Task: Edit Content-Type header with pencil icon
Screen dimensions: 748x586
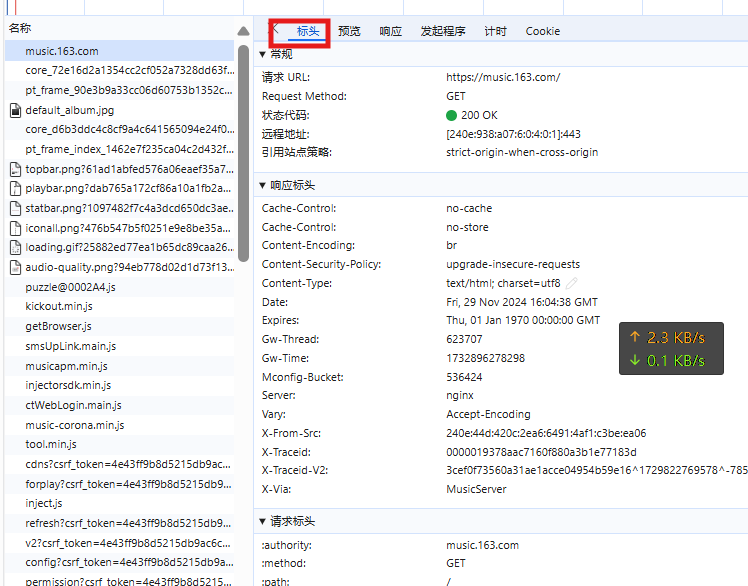Action: click(x=572, y=283)
